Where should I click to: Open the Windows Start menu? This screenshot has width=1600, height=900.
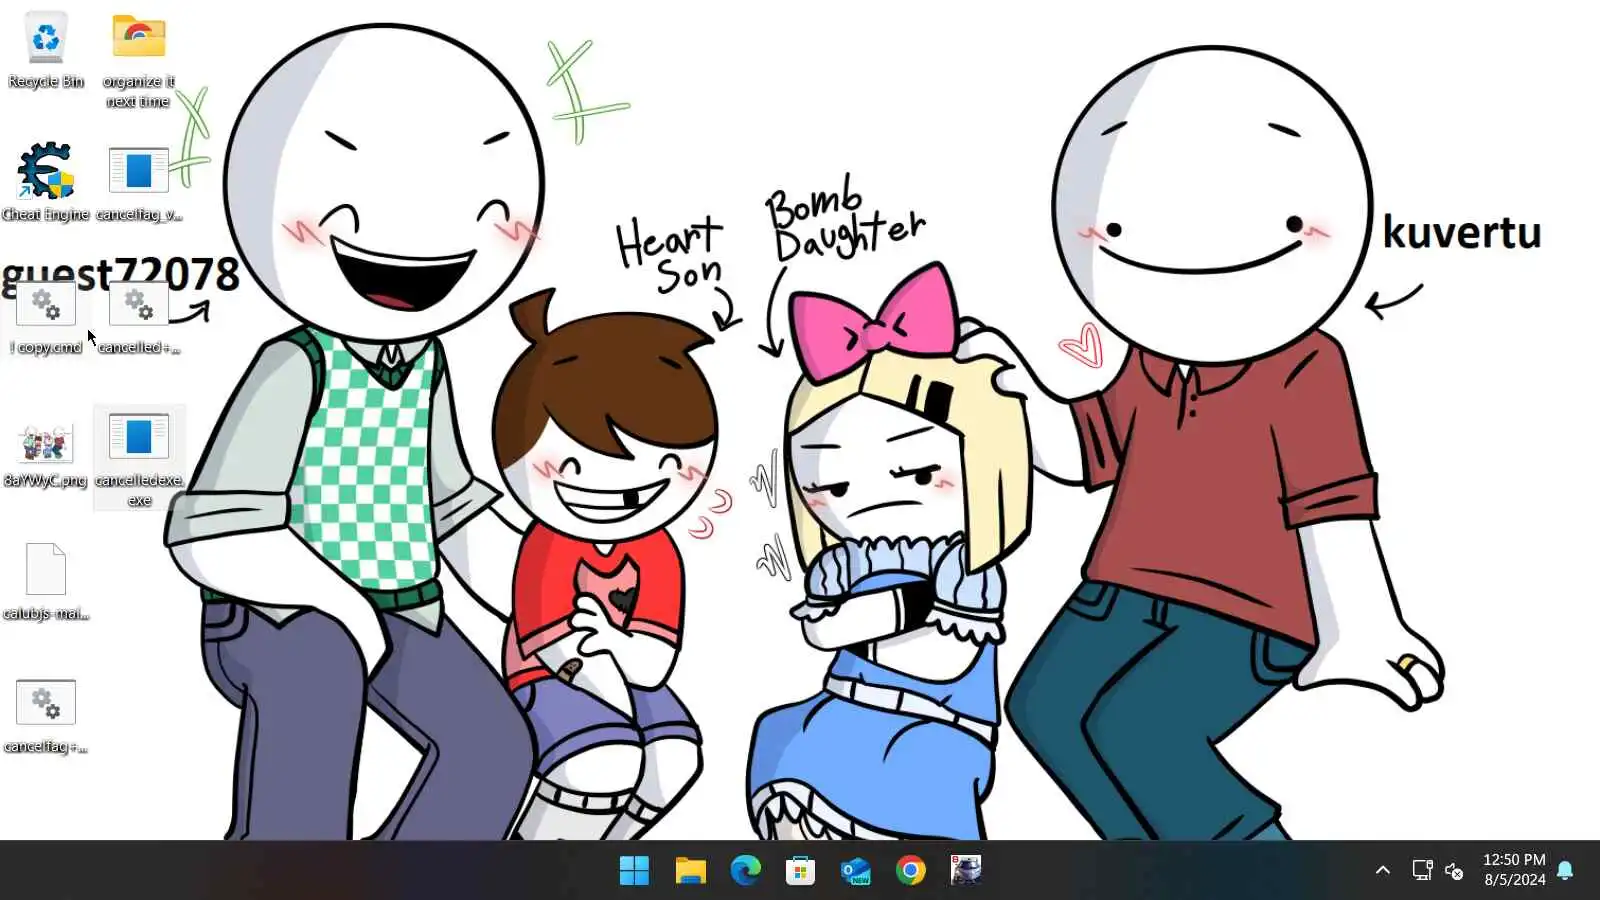coord(634,870)
